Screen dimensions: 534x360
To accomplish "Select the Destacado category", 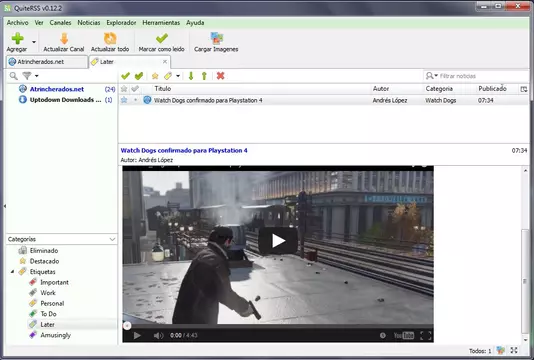I will pos(44,261).
